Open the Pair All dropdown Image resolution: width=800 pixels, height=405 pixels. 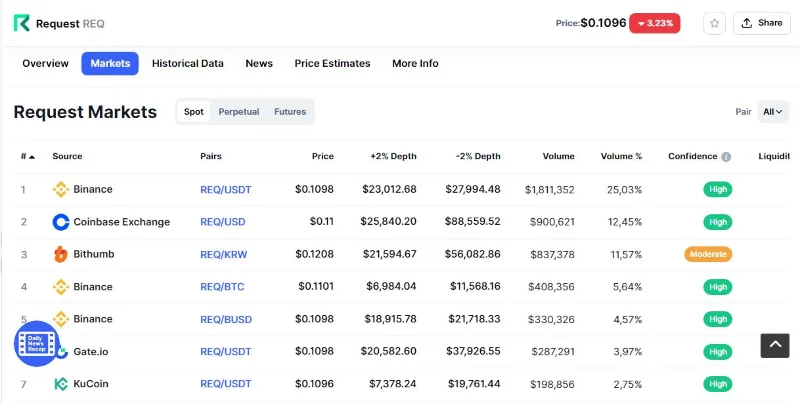(x=773, y=112)
